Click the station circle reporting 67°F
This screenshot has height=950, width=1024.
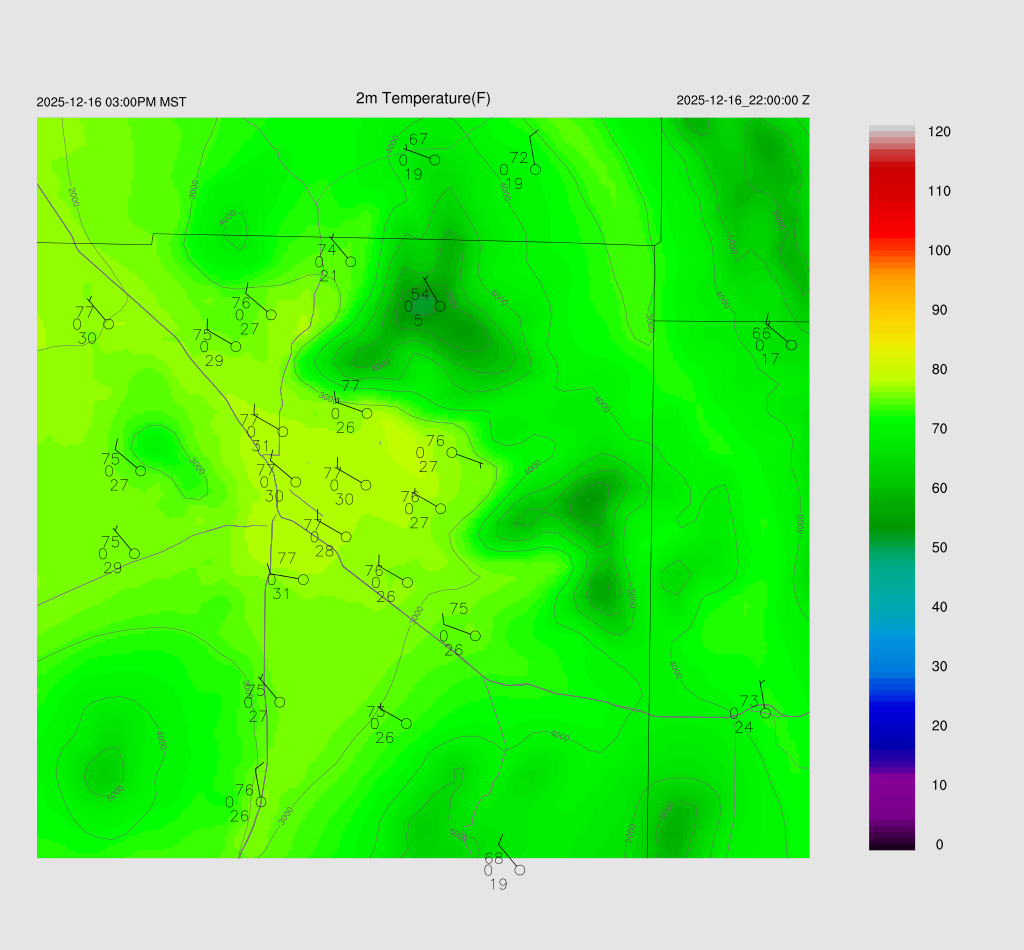(x=435, y=159)
